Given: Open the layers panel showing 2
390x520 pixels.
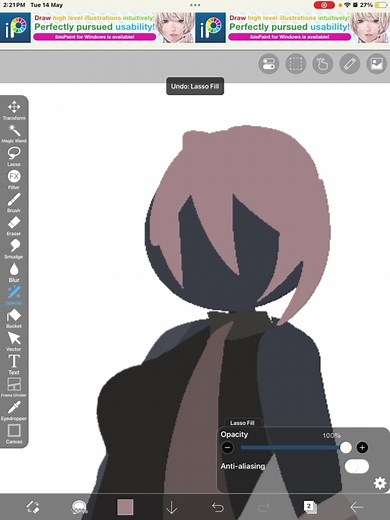Looking at the screenshot, I should pyautogui.click(x=310, y=507).
